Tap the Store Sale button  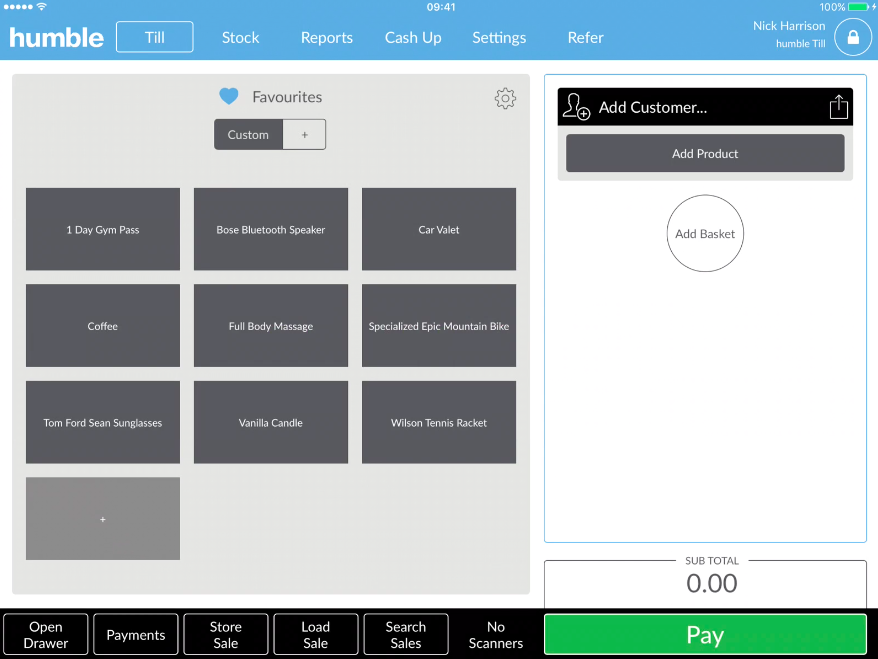(226, 634)
